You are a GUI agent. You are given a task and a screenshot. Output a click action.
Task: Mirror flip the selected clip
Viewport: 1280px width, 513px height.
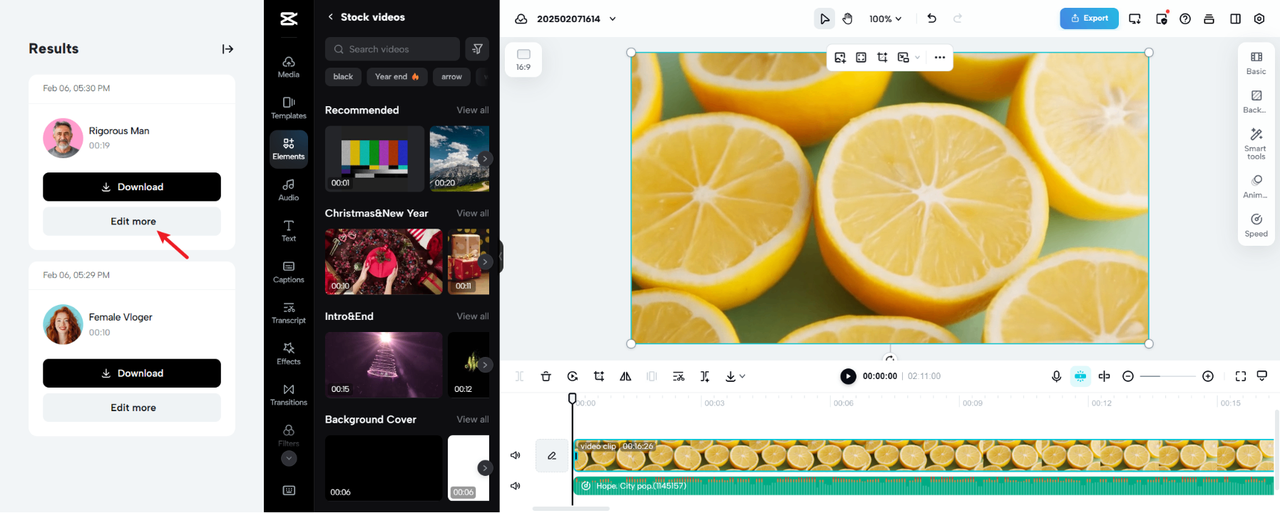(625, 376)
